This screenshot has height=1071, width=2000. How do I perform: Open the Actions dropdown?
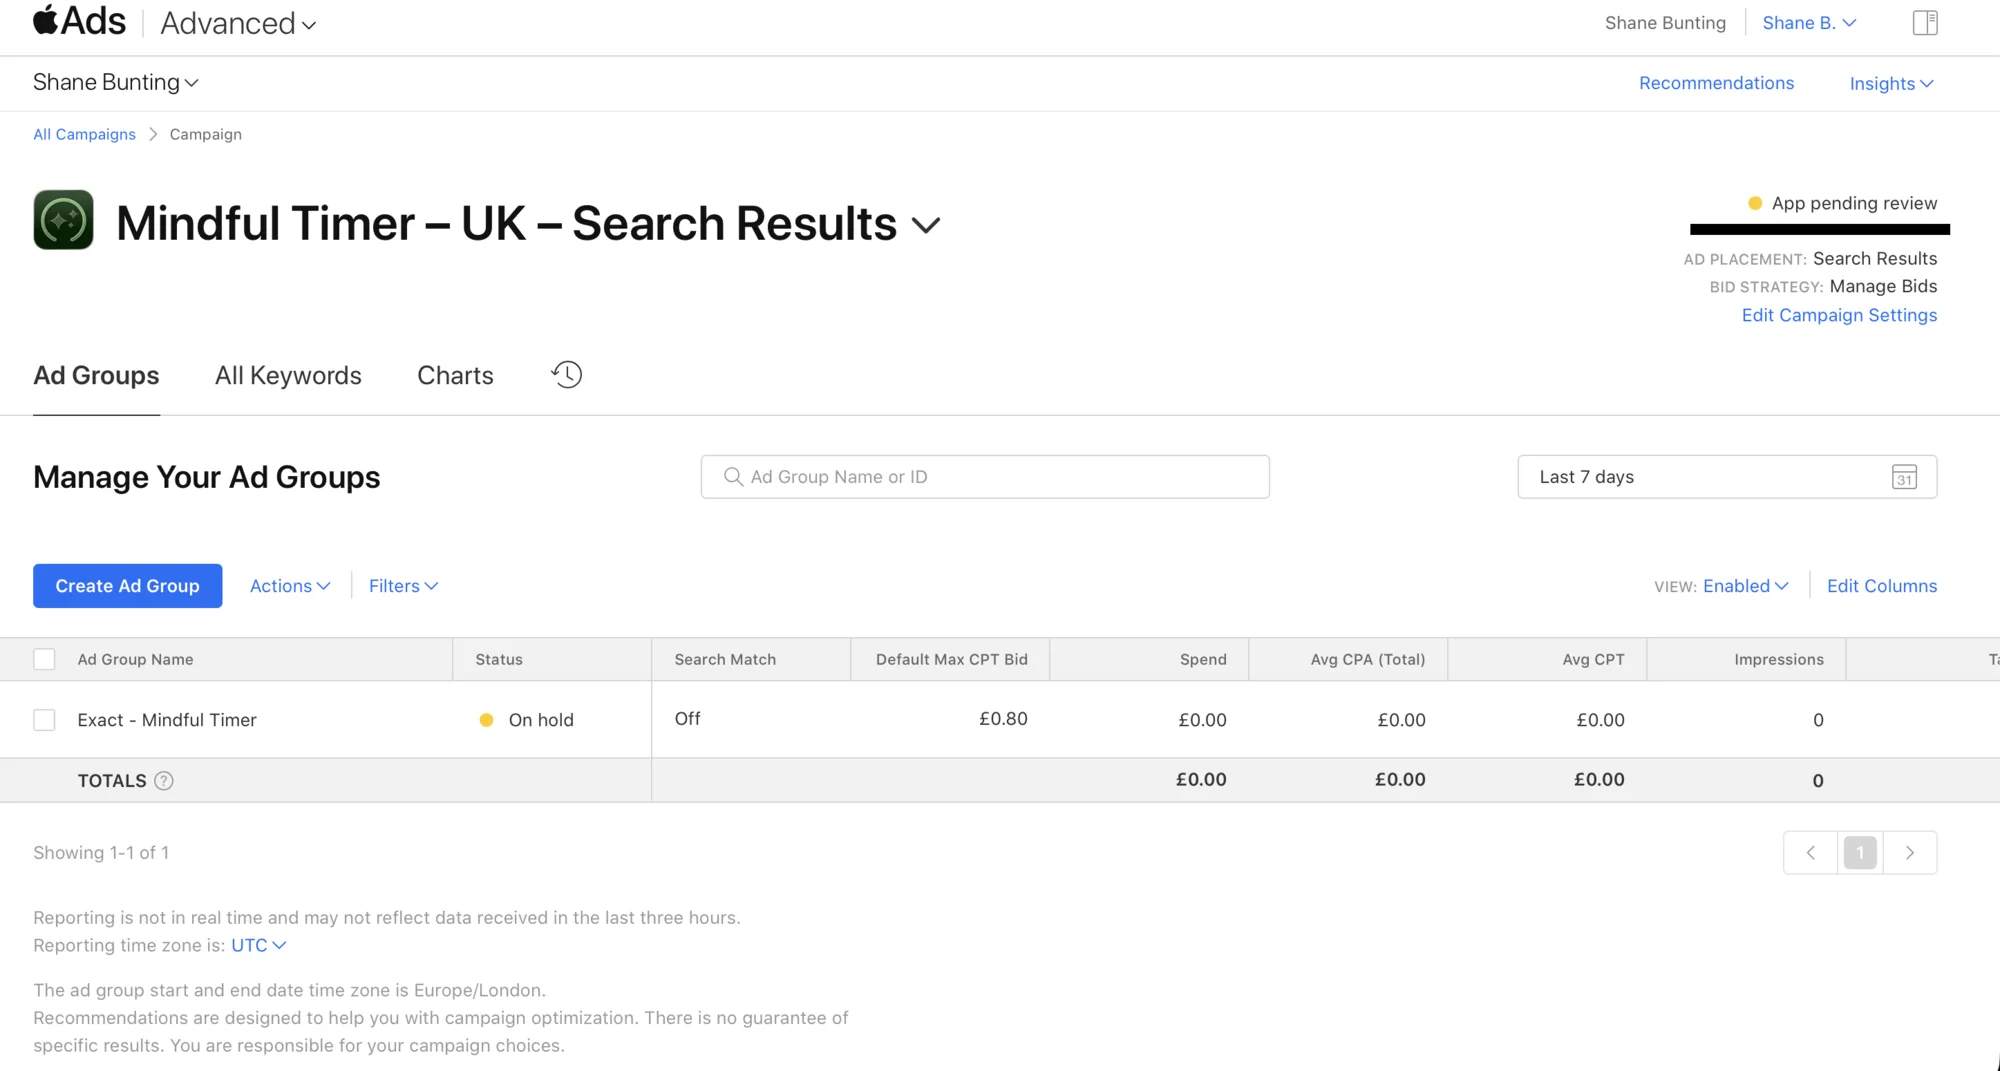coord(290,586)
